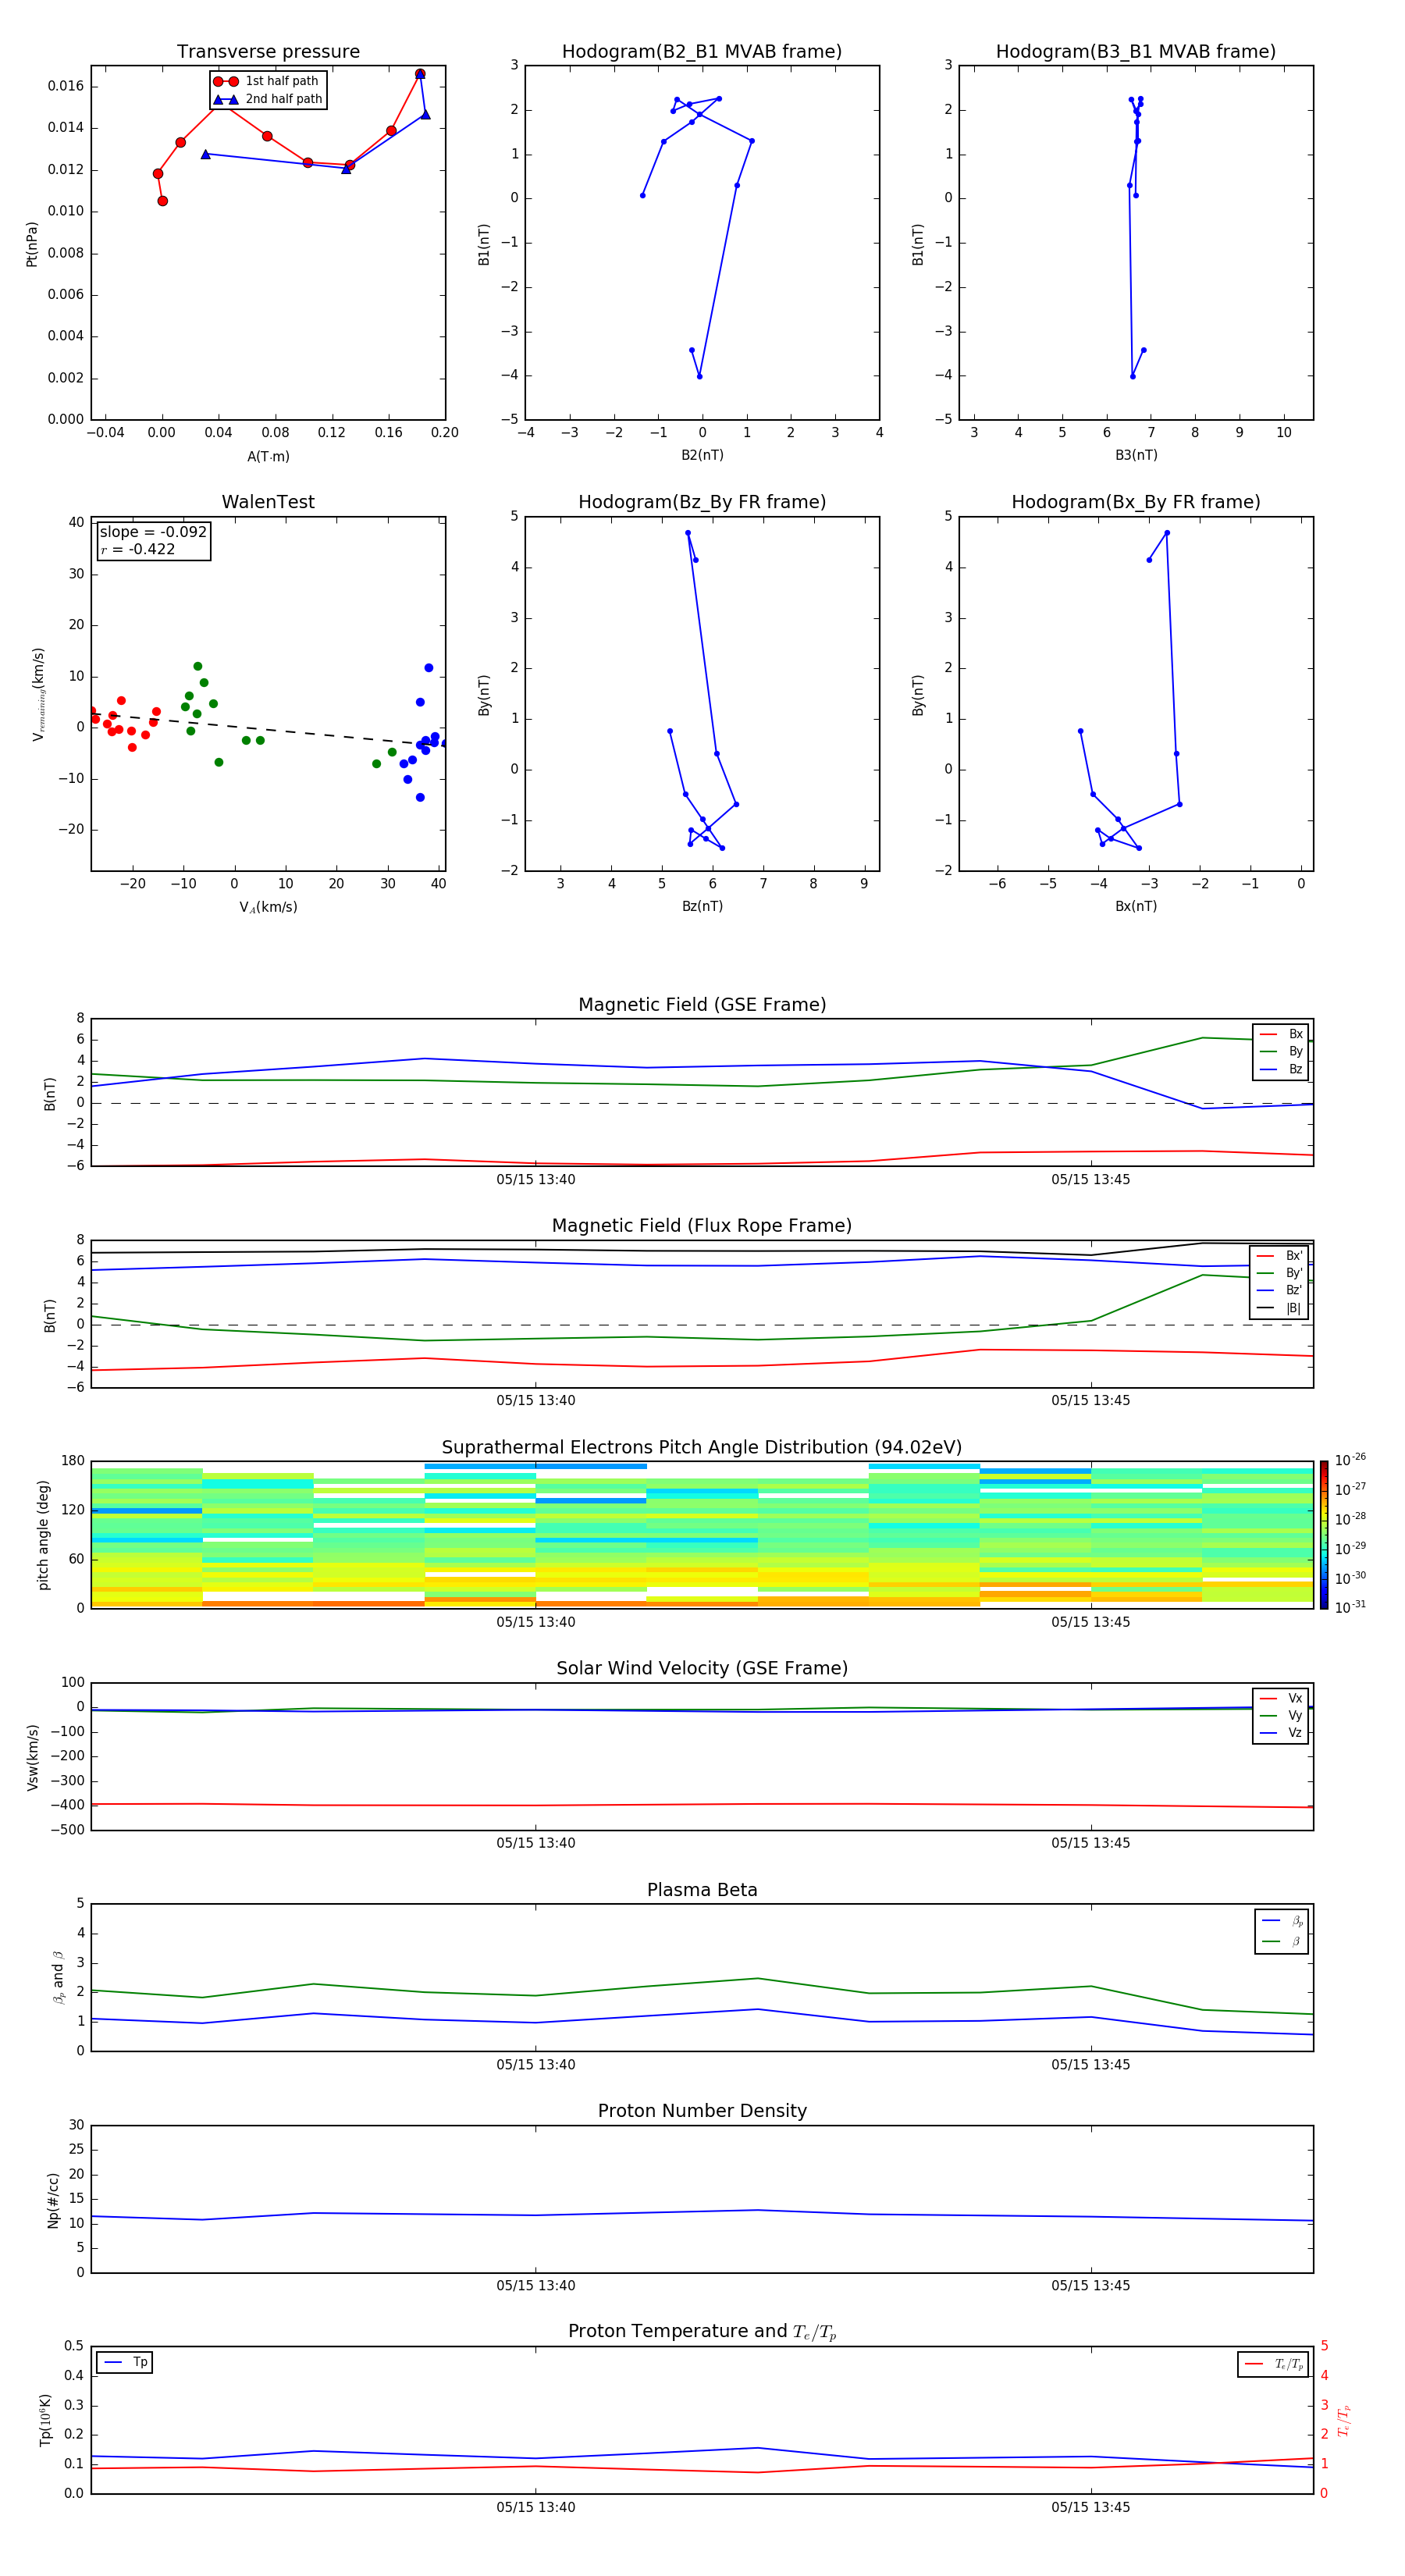Click the "pitch angle (deg)" y-axis label
The height and width of the screenshot is (2576, 1405).
[x=43, y=1535]
